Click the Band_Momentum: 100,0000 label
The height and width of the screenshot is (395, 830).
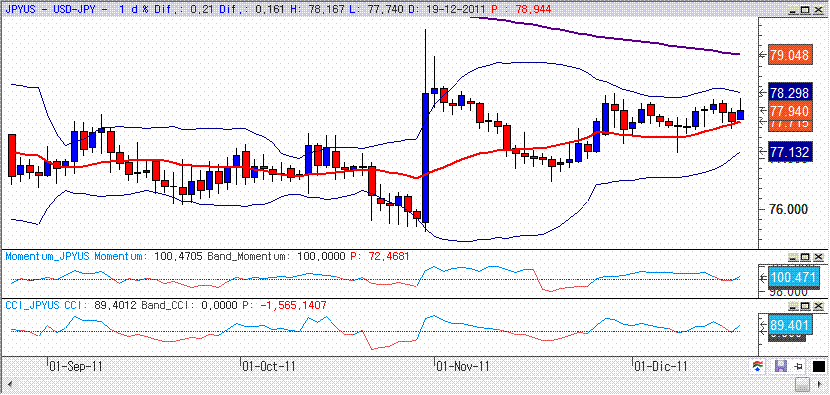coord(277,256)
